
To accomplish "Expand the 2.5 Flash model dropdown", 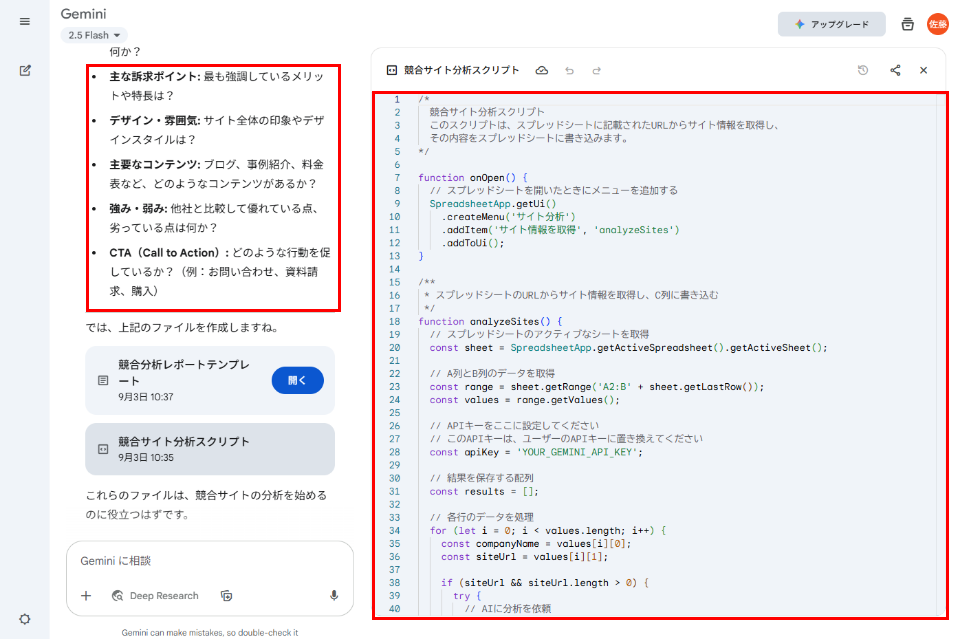I will coord(94,36).
